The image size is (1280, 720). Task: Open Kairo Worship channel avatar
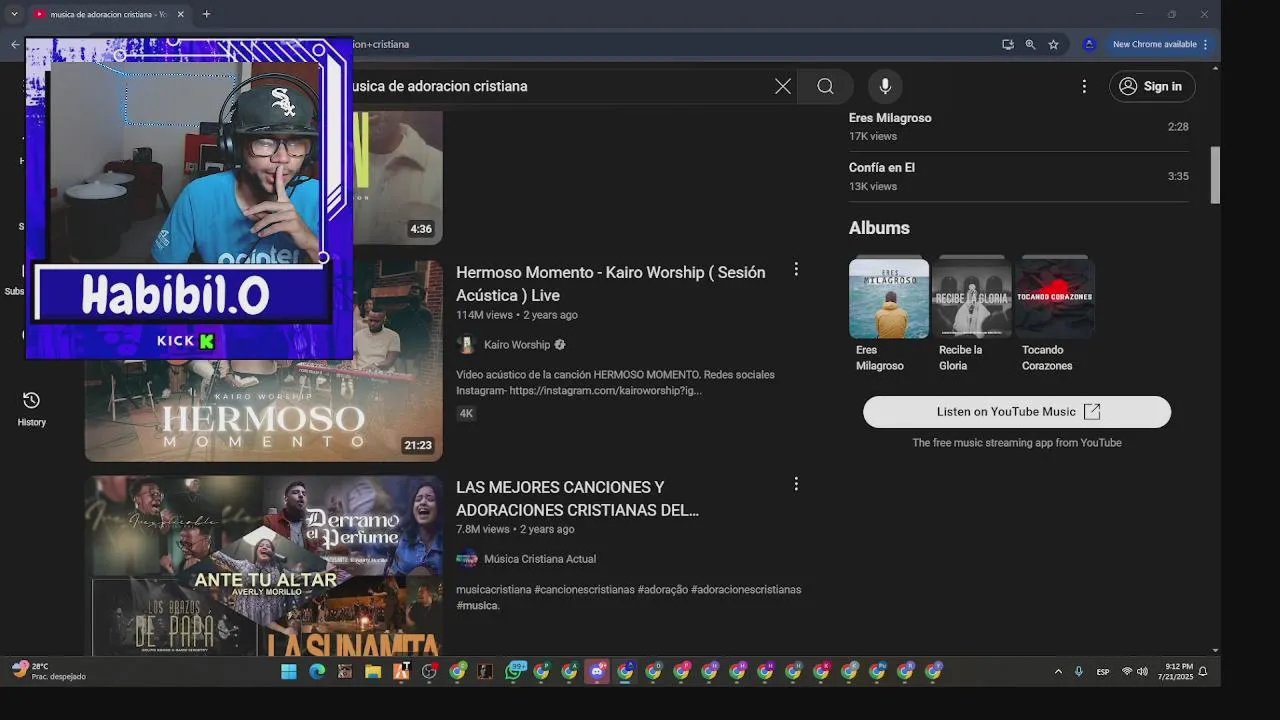(x=466, y=344)
